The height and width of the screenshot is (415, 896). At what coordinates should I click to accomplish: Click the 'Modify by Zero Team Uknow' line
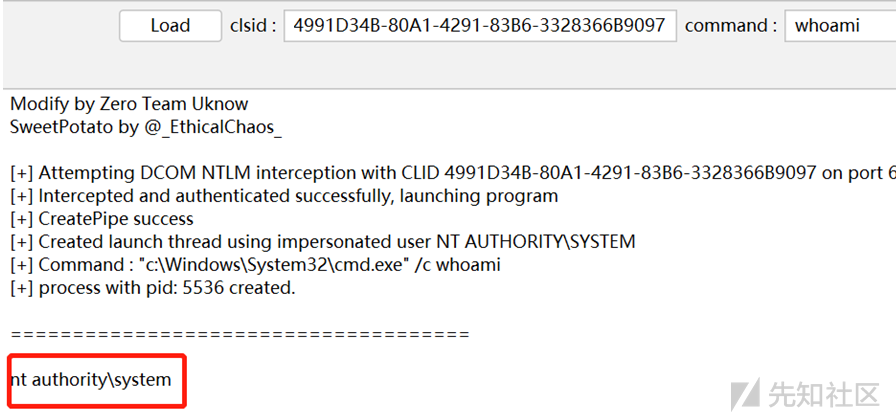pyautogui.click(x=129, y=104)
